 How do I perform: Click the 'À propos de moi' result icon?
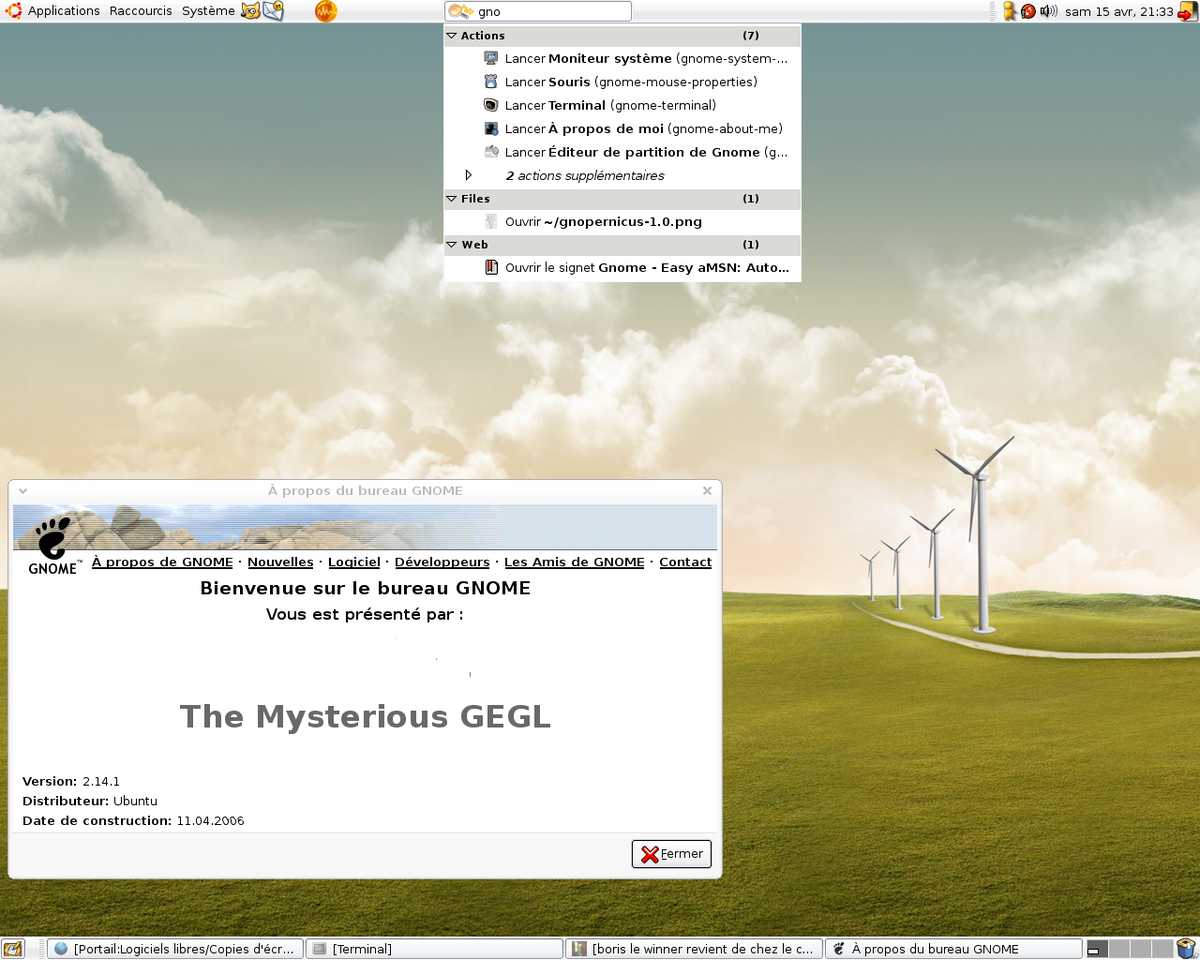point(491,128)
